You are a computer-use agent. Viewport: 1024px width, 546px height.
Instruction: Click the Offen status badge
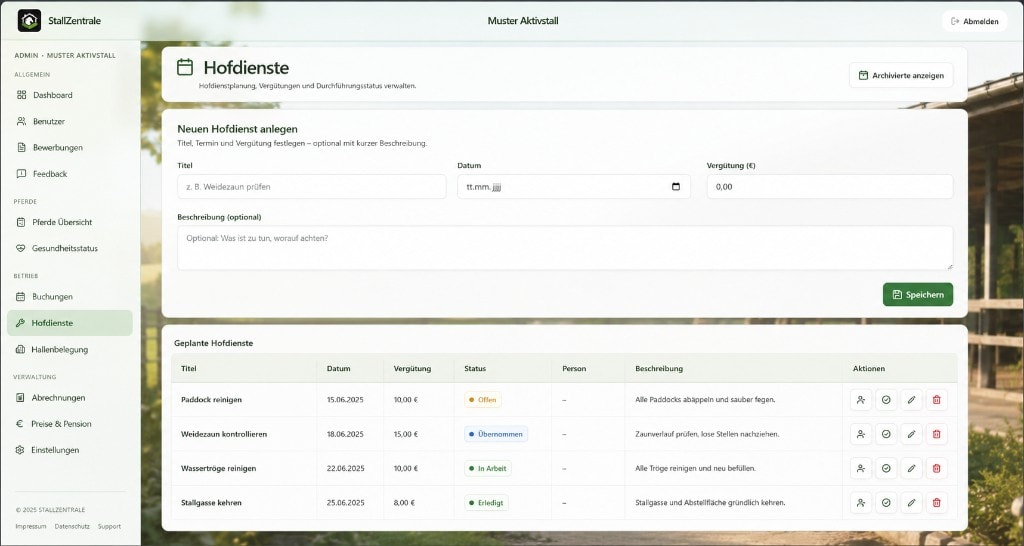483,400
